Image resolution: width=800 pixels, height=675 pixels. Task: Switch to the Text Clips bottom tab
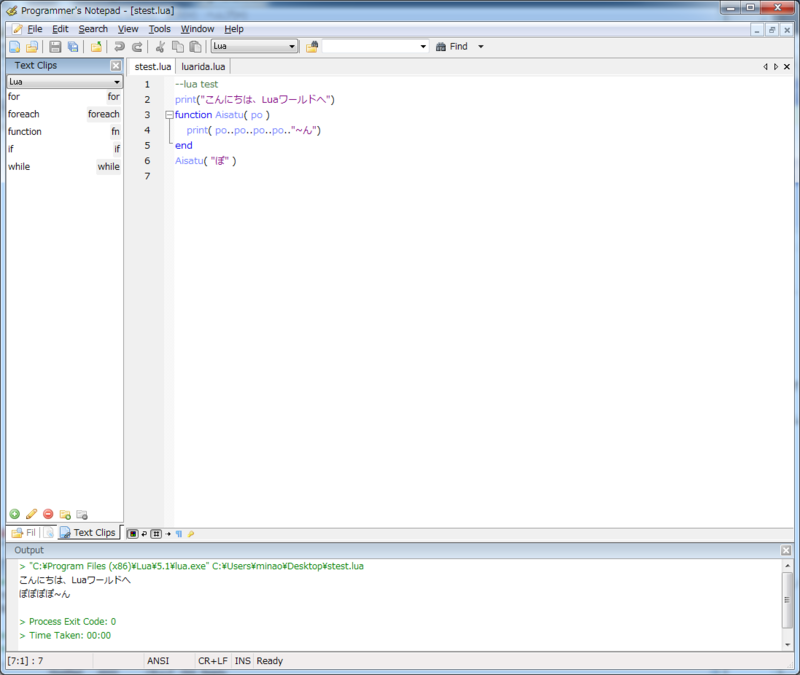tap(88, 533)
